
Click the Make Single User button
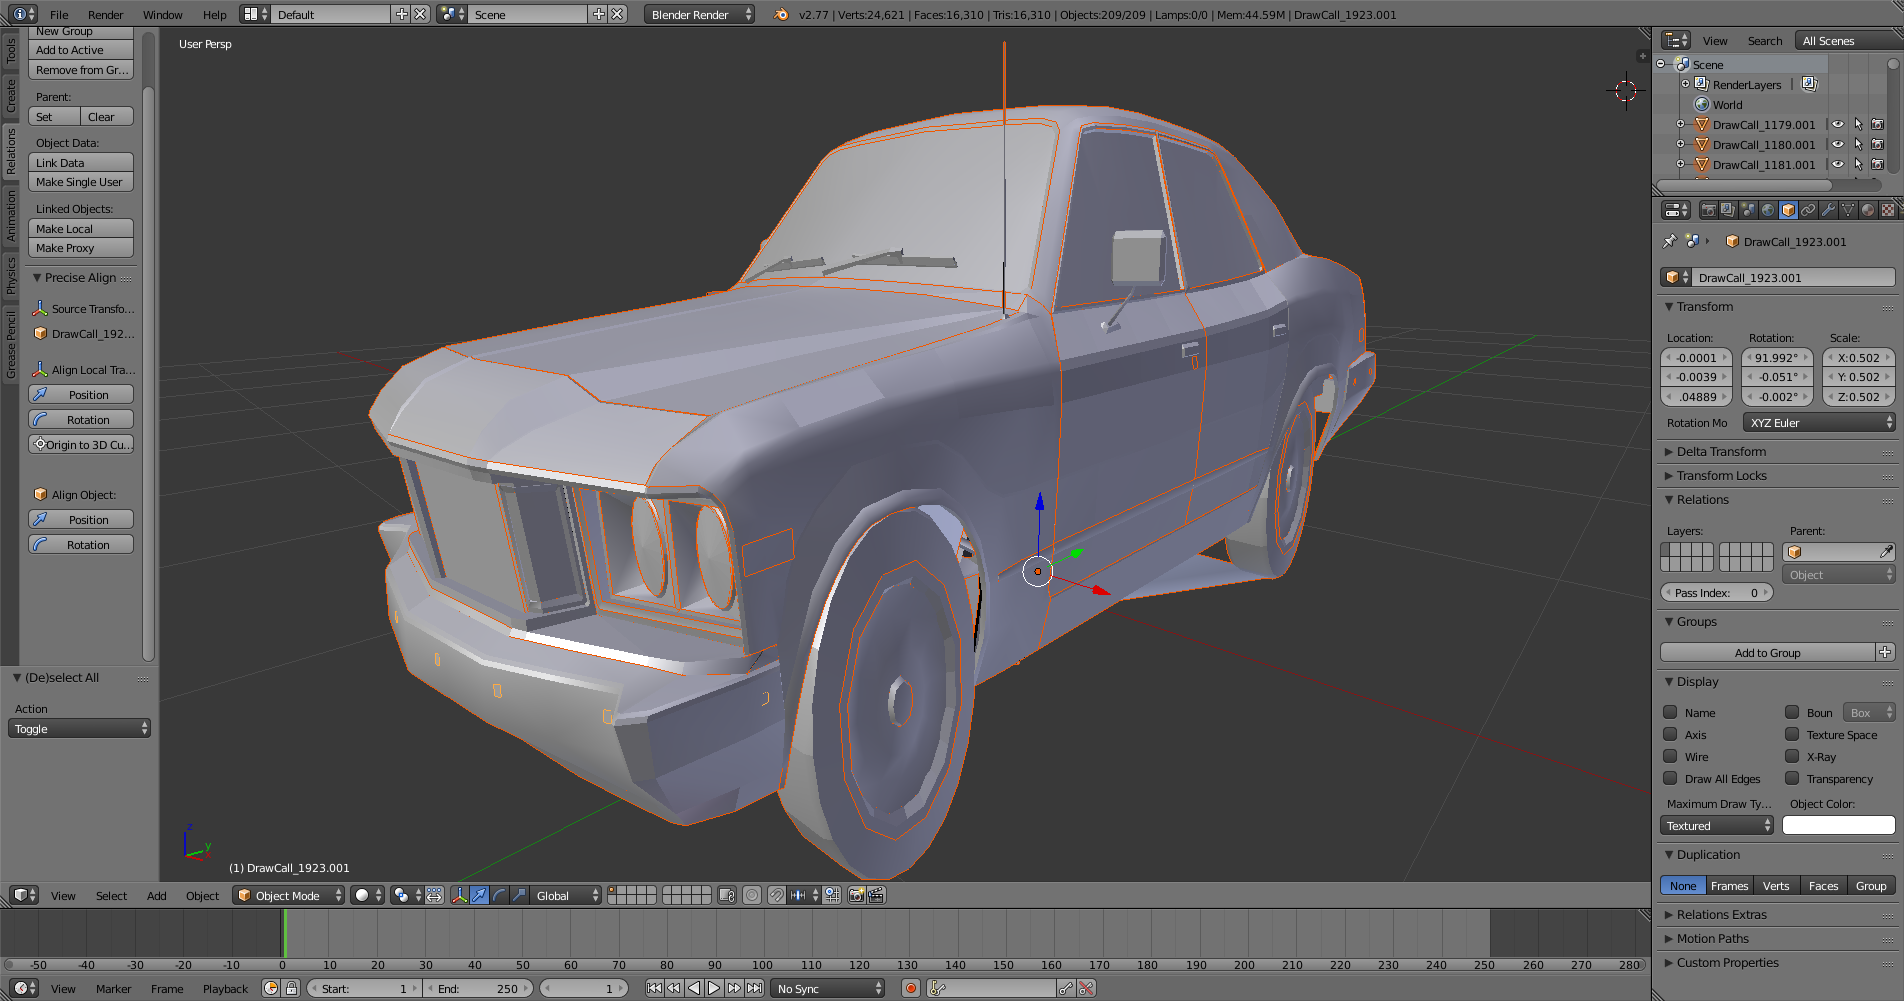pos(80,182)
